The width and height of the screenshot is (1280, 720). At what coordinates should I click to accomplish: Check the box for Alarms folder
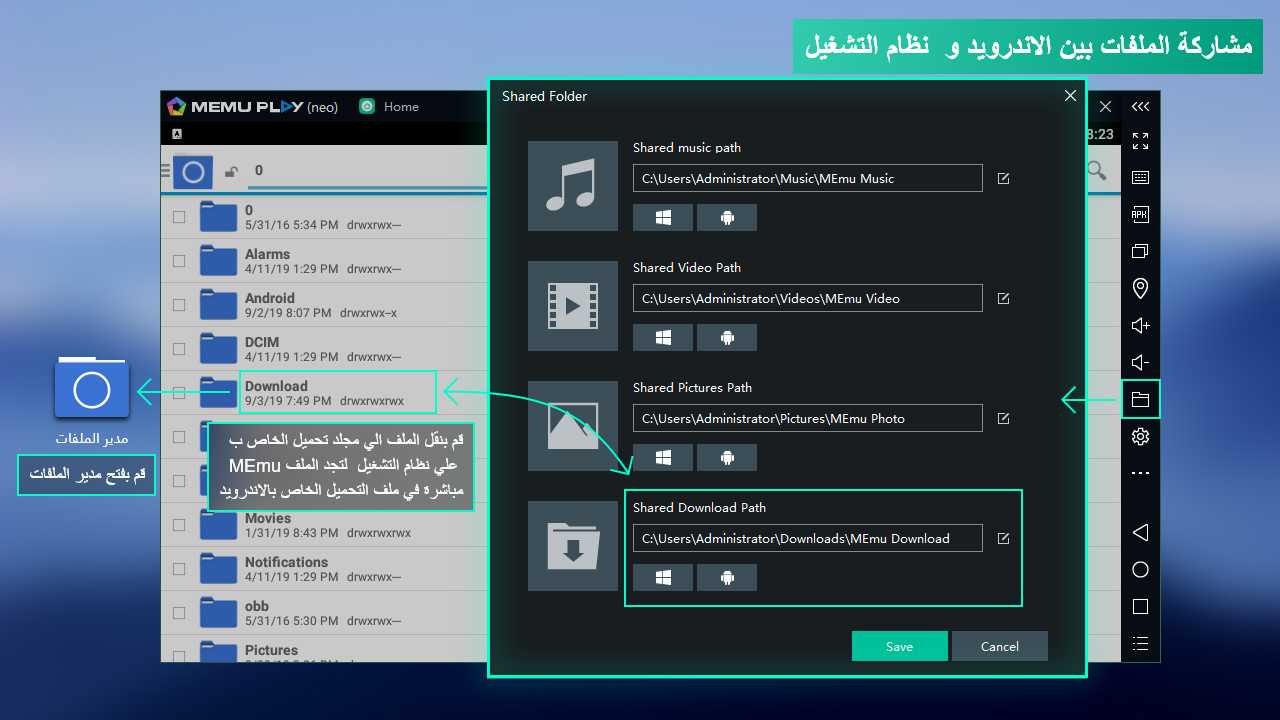pyautogui.click(x=179, y=261)
